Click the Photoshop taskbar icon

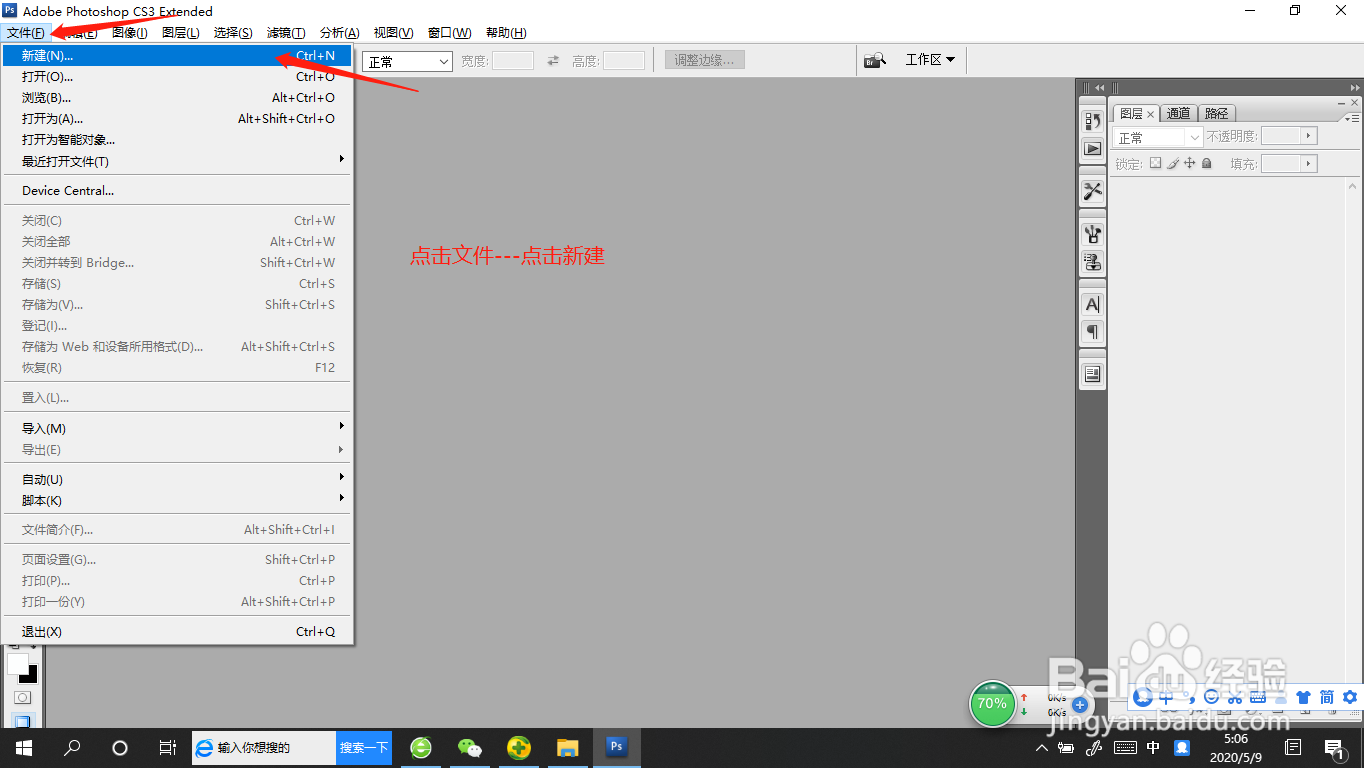coord(616,747)
